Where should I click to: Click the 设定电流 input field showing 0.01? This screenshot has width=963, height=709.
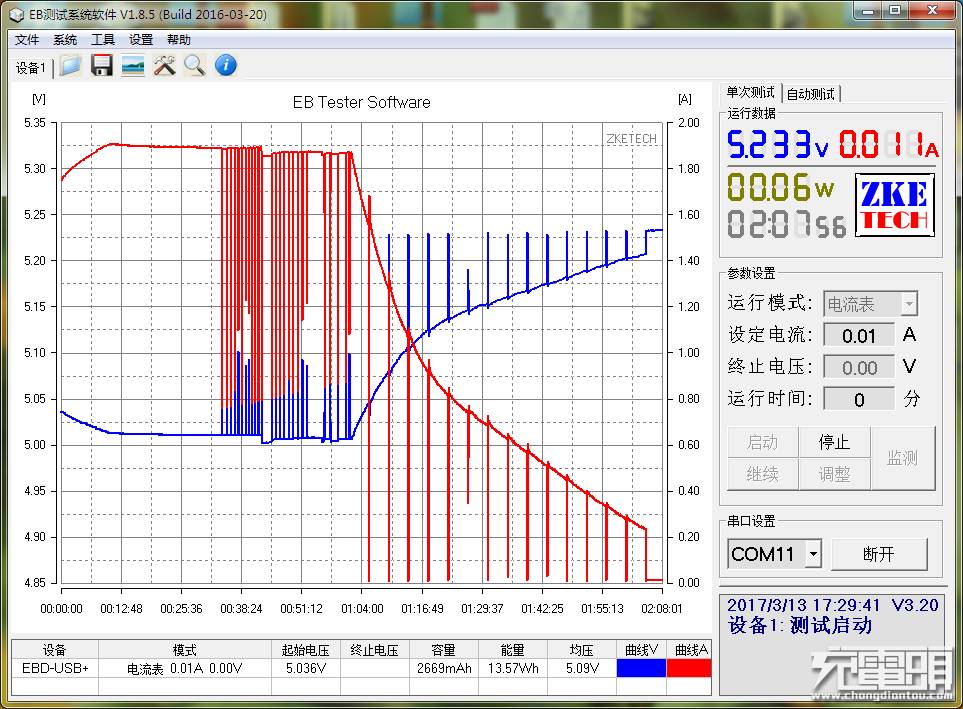tap(859, 335)
